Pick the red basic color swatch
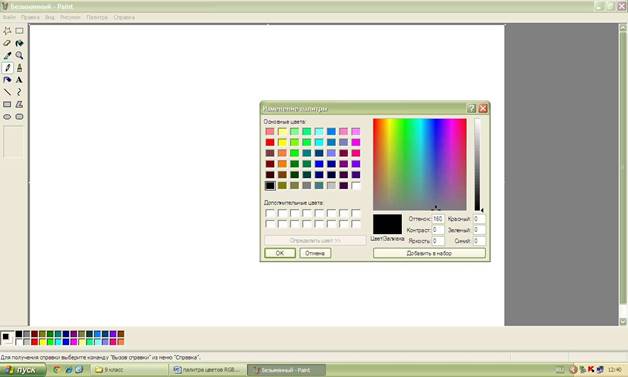Image resolution: width=628 pixels, height=377 pixels. tap(270, 143)
